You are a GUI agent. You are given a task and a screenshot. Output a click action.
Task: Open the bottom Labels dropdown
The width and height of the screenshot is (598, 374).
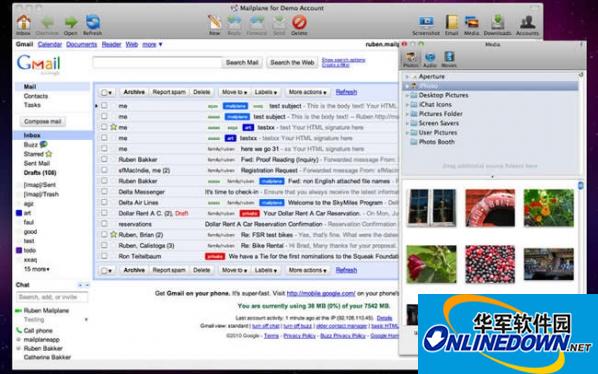[x=265, y=270]
